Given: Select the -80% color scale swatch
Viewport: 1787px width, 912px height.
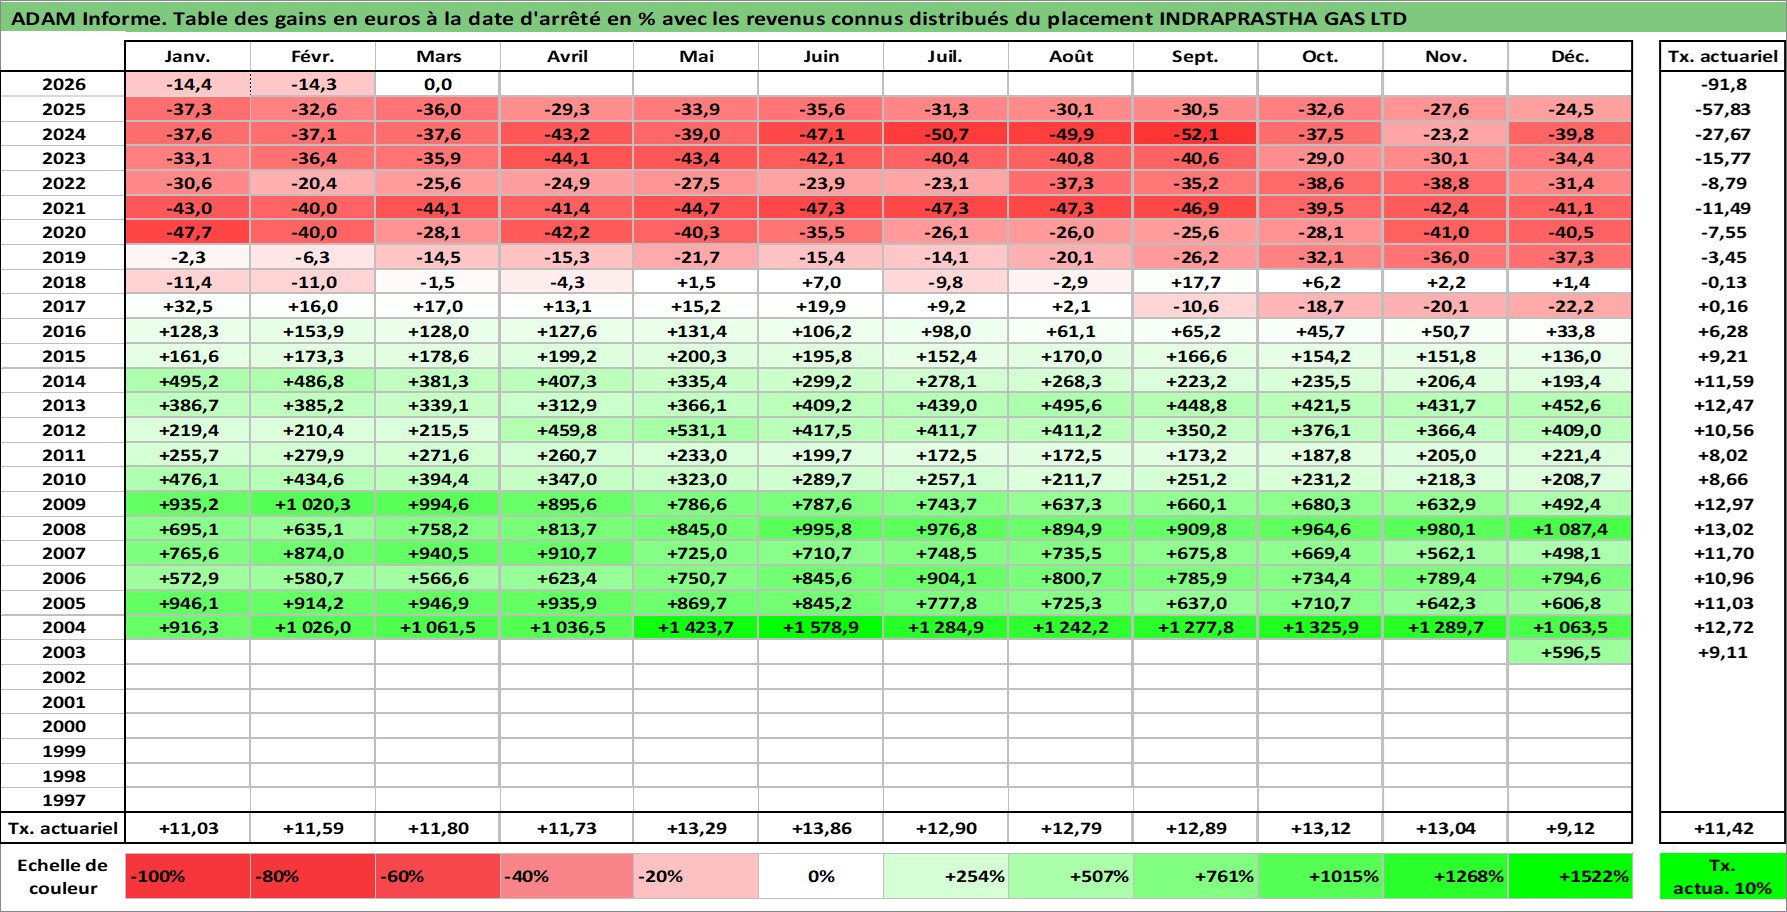Looking at the screenshot, I should coord(313,876).
